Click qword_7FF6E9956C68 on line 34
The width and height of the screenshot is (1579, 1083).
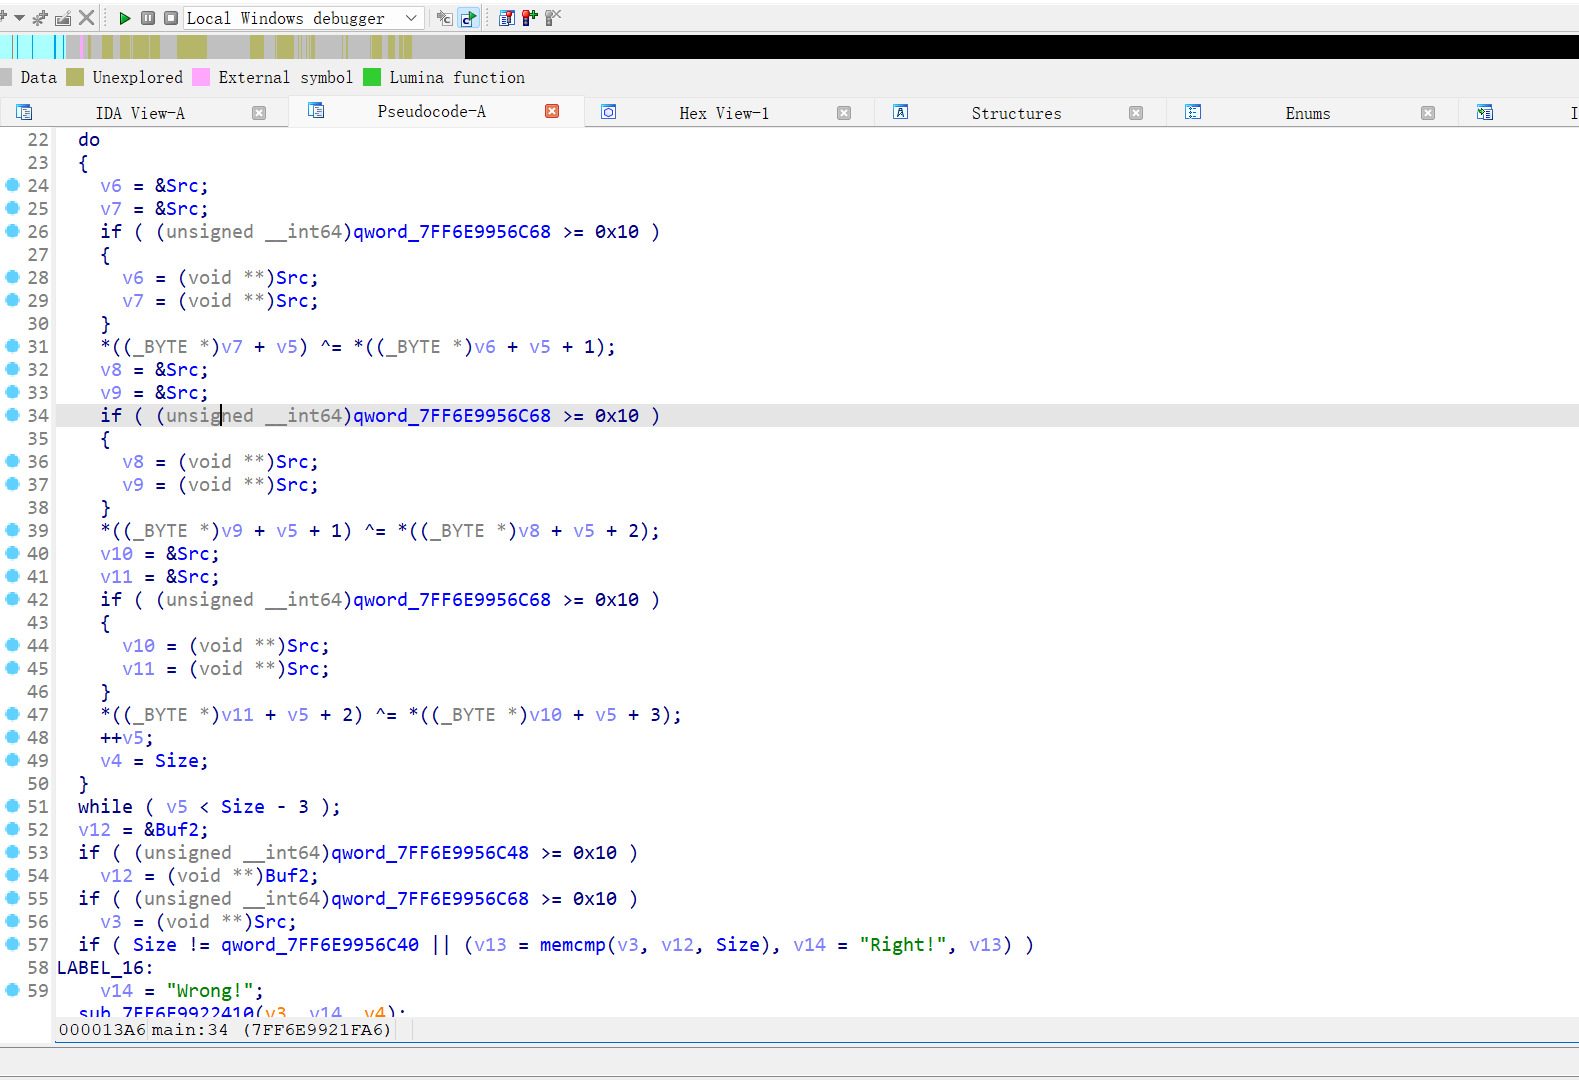452,416
